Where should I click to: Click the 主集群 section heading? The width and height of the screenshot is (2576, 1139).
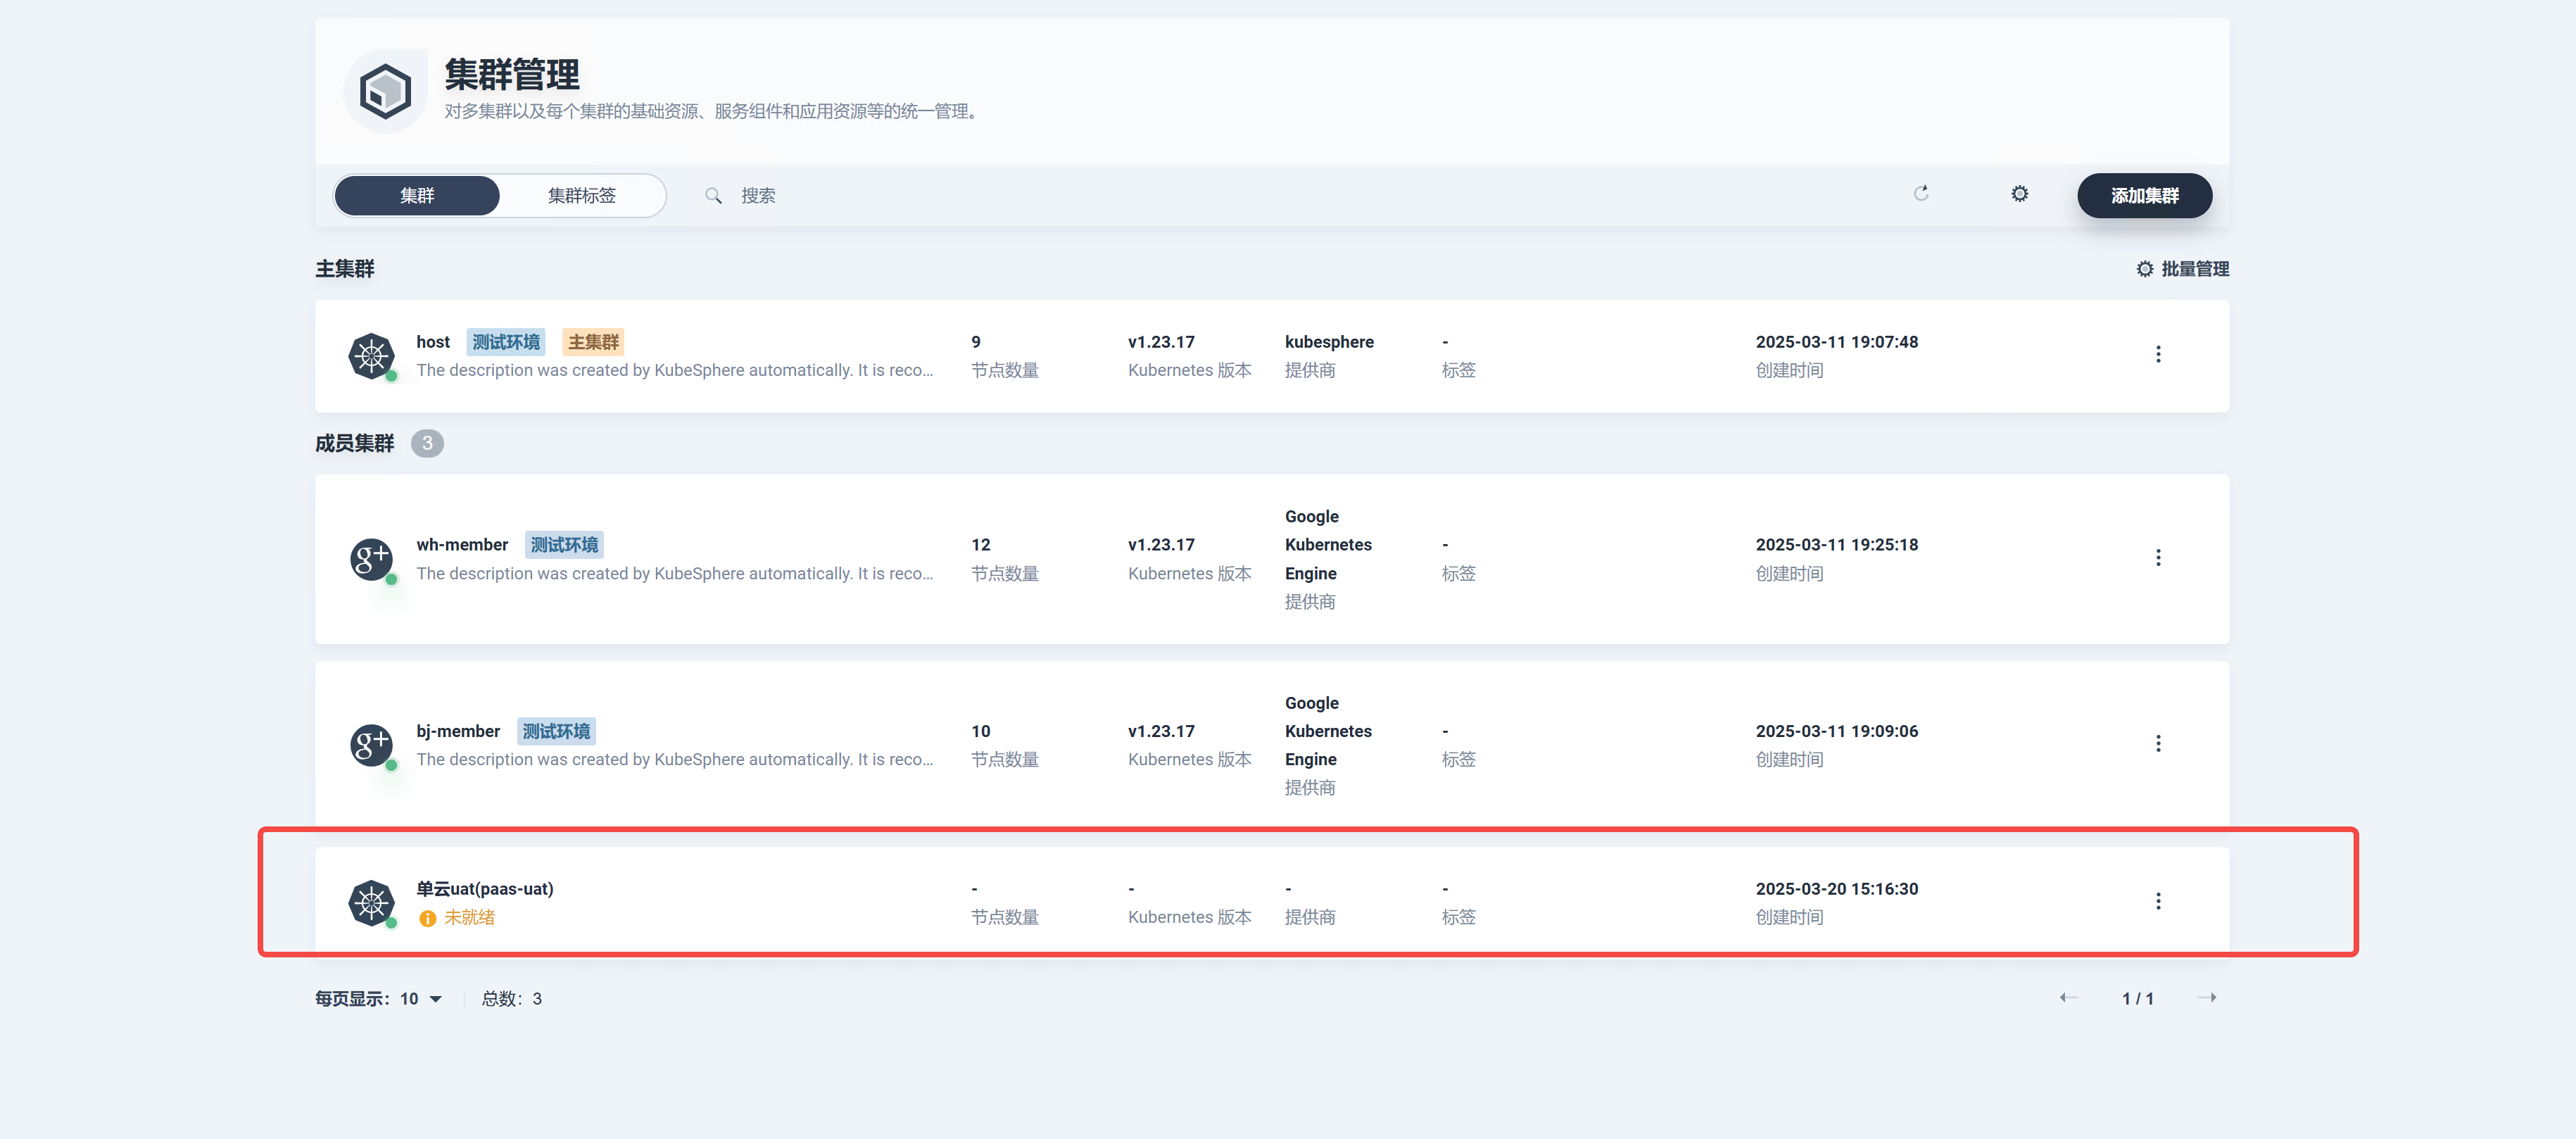pos(344,269)
